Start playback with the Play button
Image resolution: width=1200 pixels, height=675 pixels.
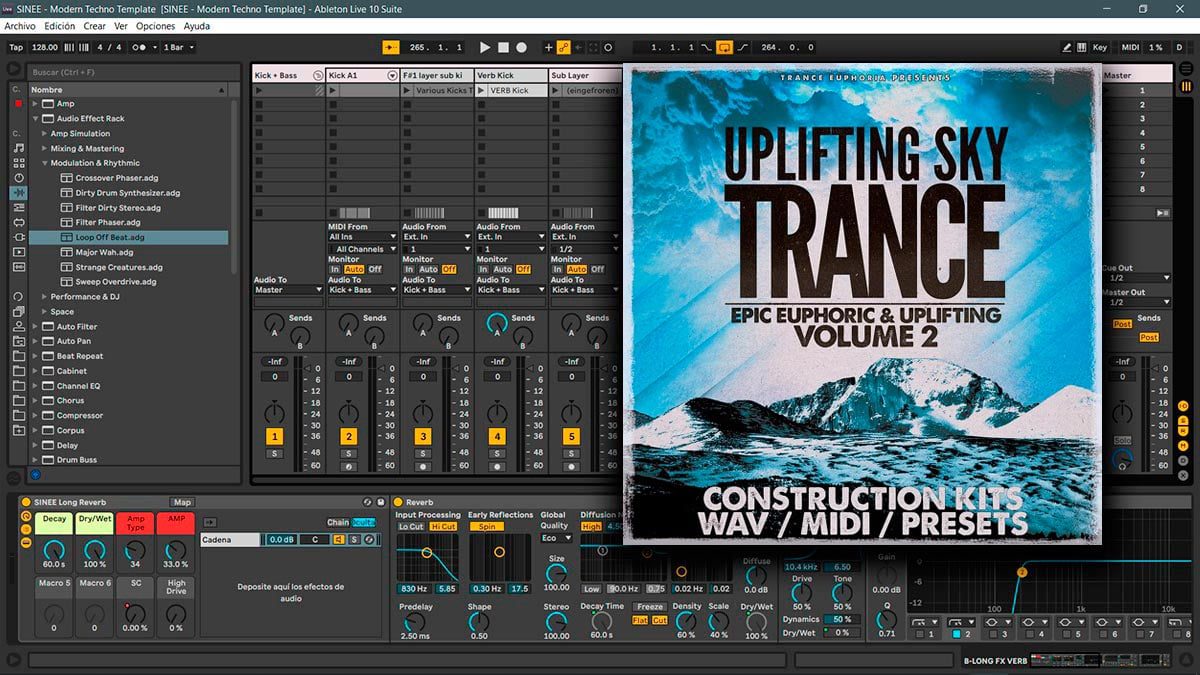click(x=485, y=47)
